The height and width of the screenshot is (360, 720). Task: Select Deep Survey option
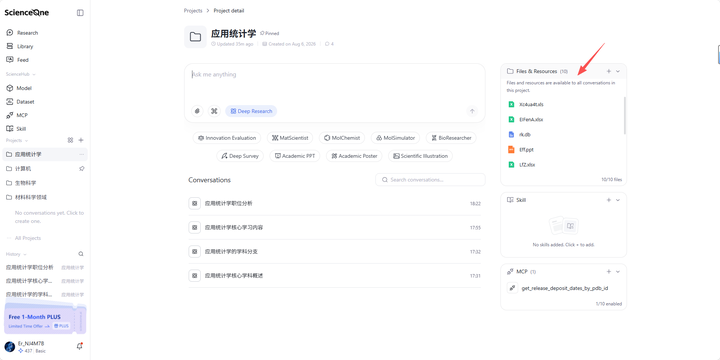(240, 156)
